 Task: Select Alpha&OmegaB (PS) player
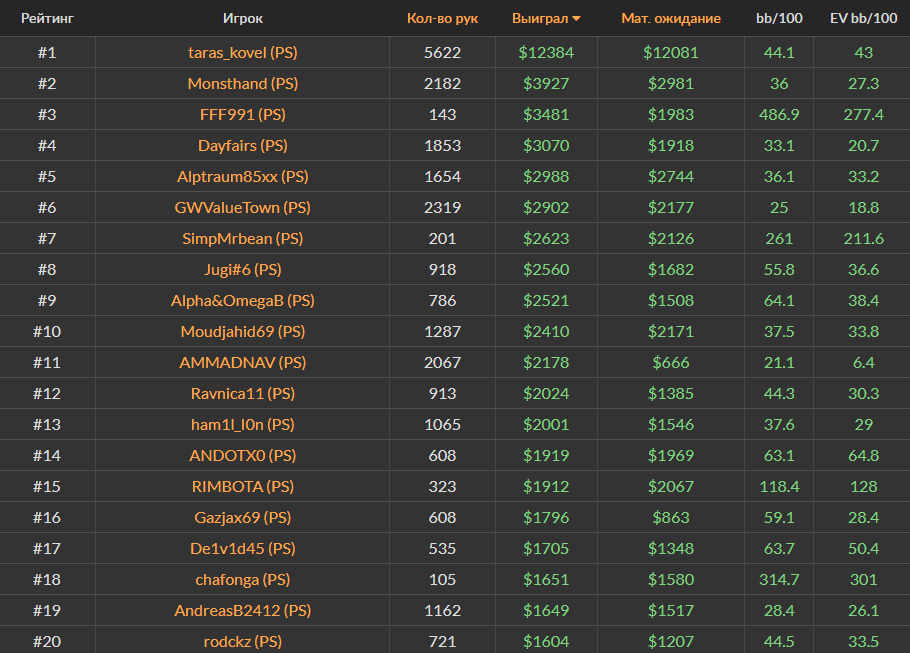(x=242, y=300)
